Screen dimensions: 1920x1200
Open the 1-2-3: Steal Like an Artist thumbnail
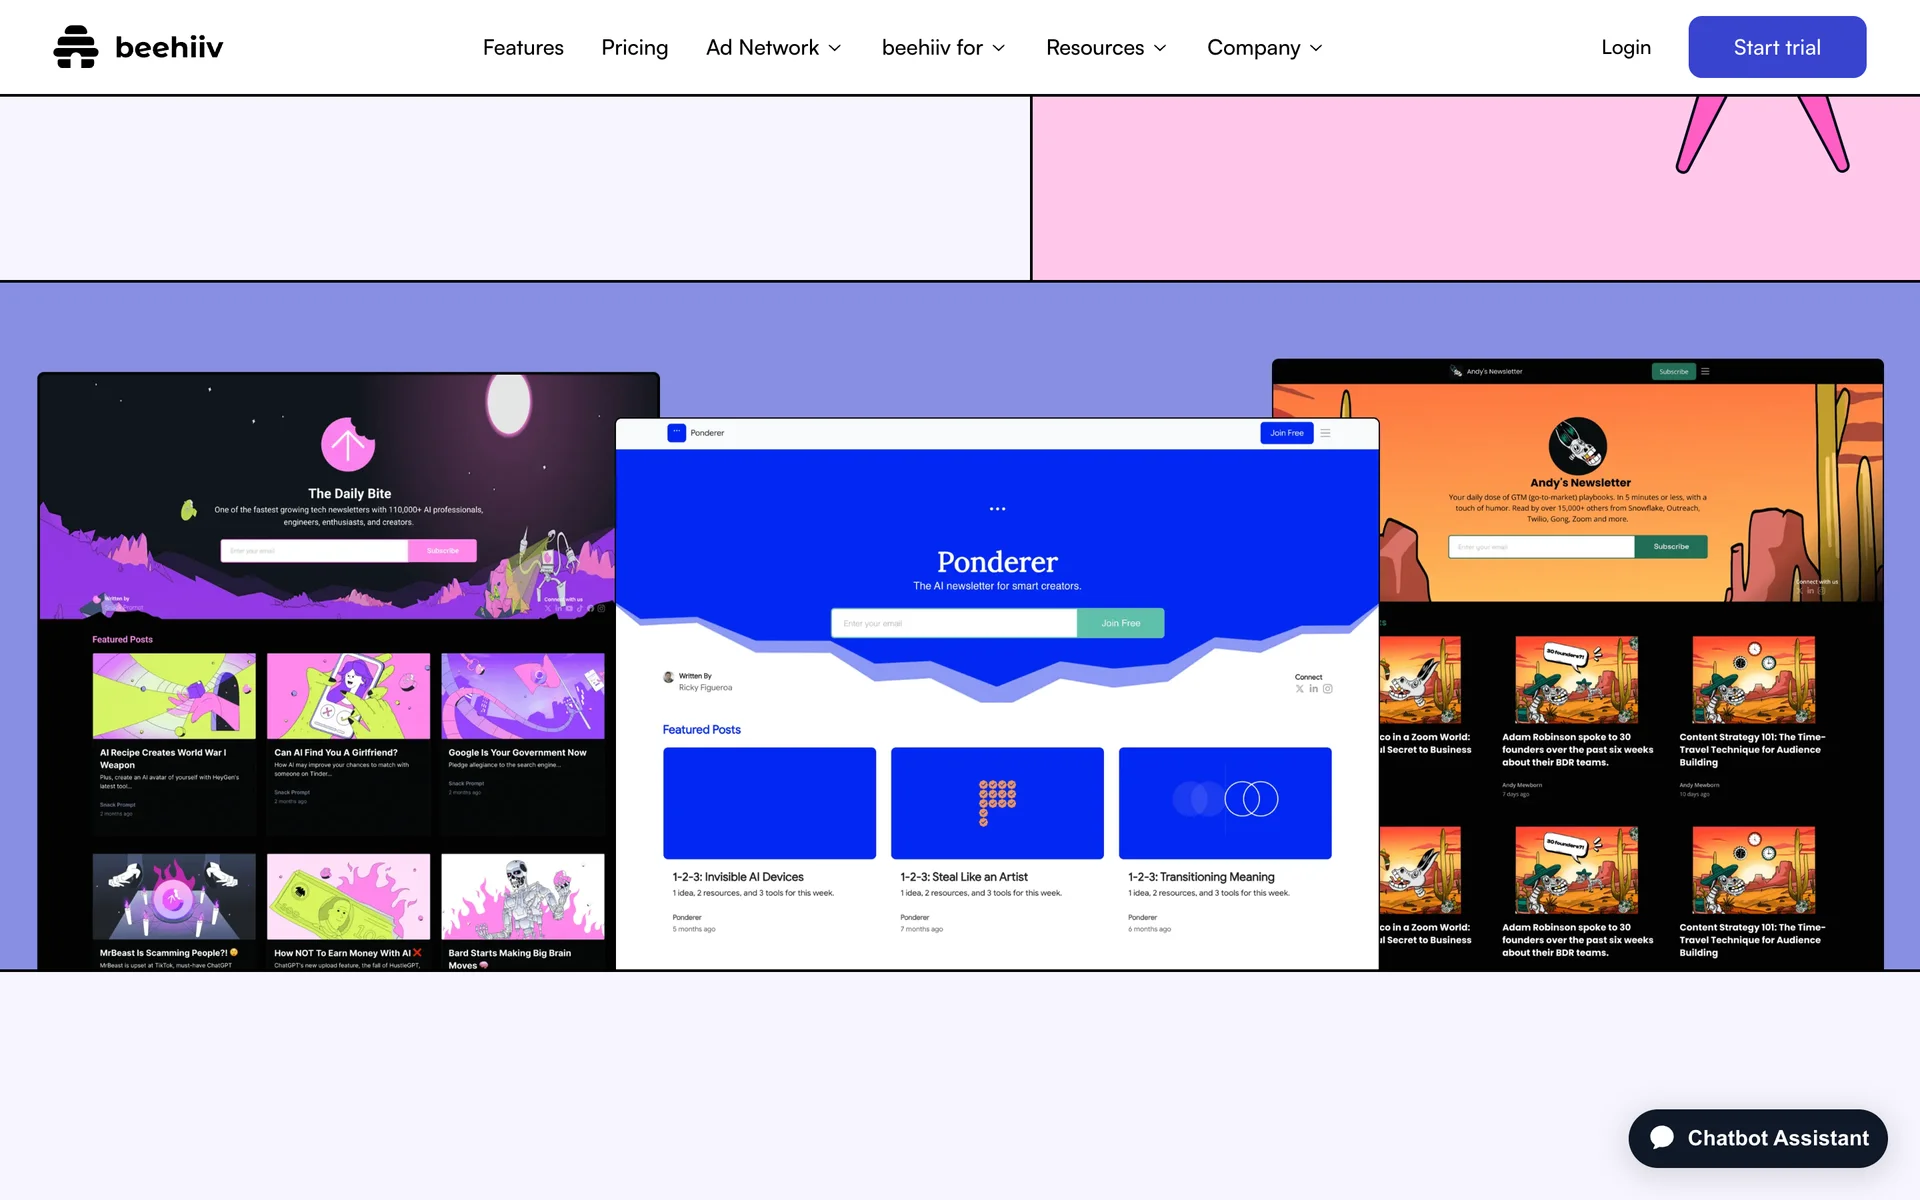click(x=997, y=803)
